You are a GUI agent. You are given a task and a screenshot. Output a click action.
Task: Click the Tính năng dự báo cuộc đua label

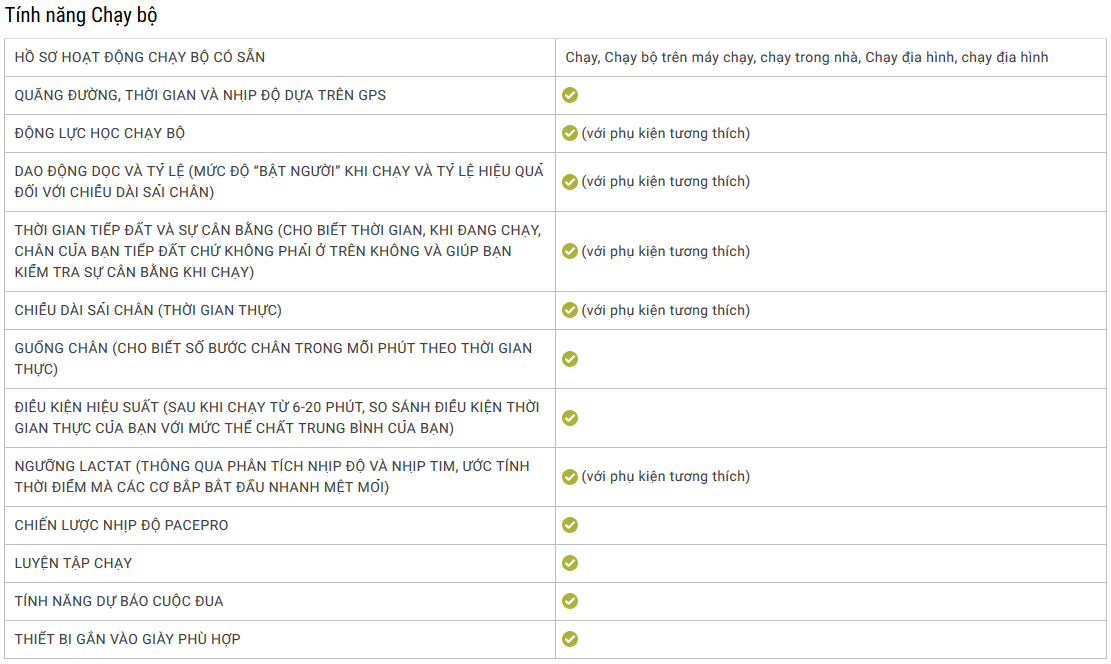(x=119, y=602)
